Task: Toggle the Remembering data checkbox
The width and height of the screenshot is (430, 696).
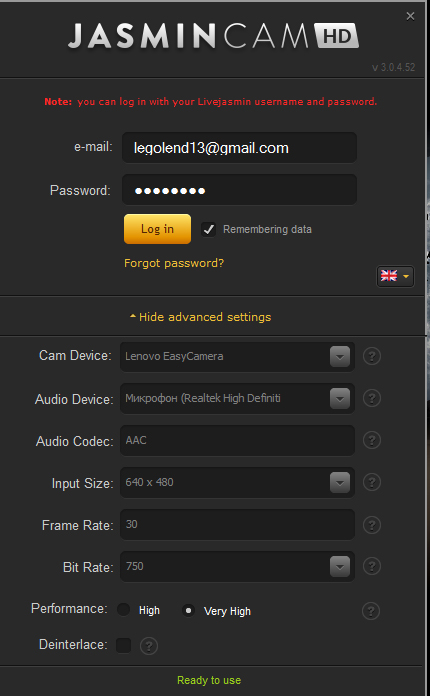Action: (208, 229)
